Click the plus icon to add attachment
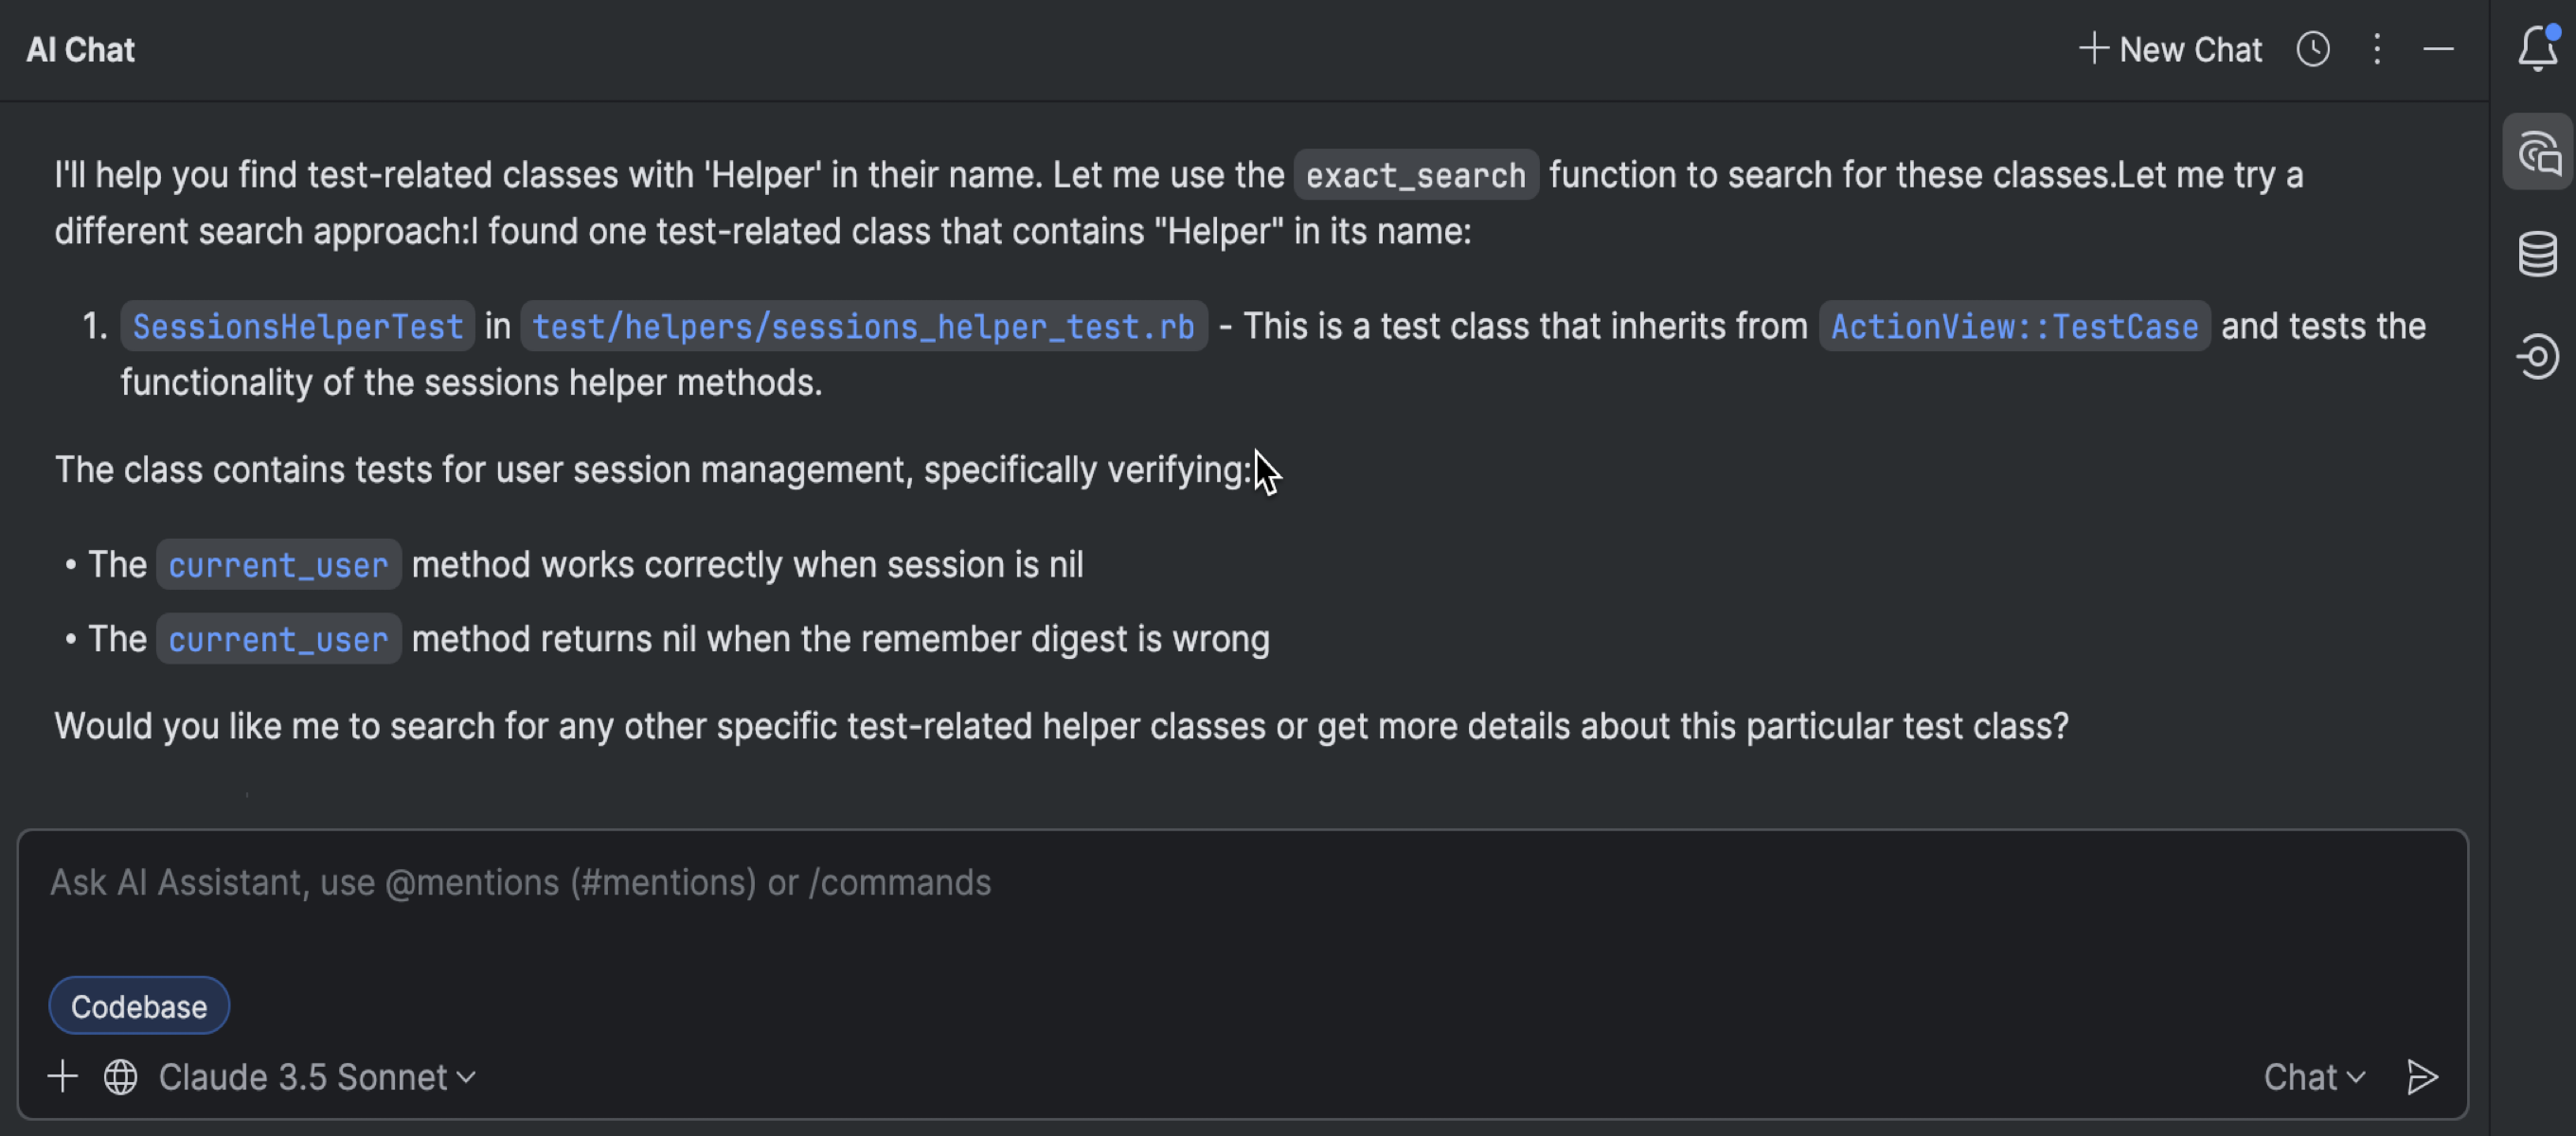Screen dimensions: 2576x1136 tap(62, 1077)
